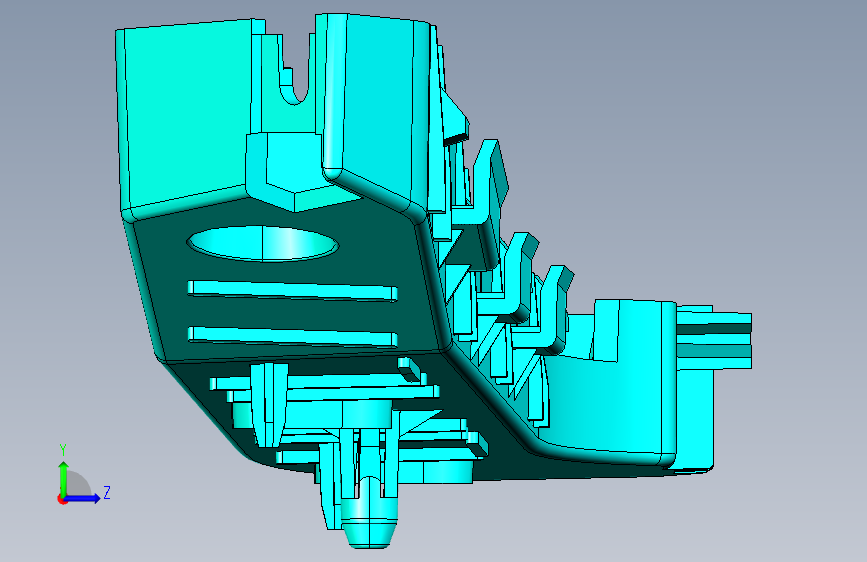The width and height of the screenshot is (867, 562).
Task: Select the oval hole on the dark face
Action: [263, 243]
